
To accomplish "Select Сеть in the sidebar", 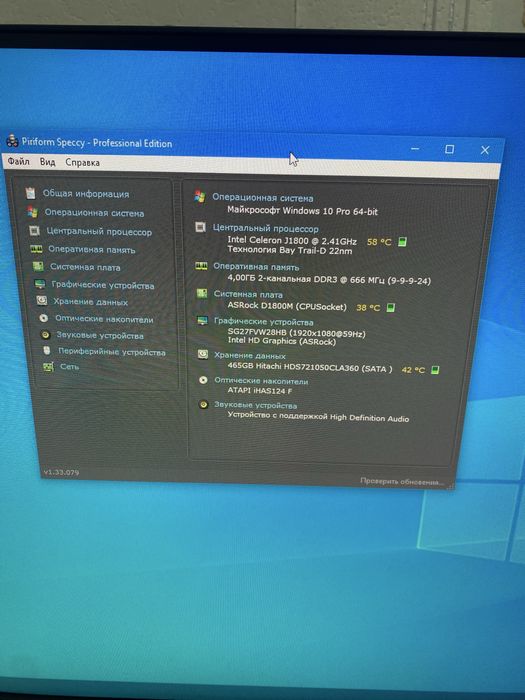I will 69,367.
